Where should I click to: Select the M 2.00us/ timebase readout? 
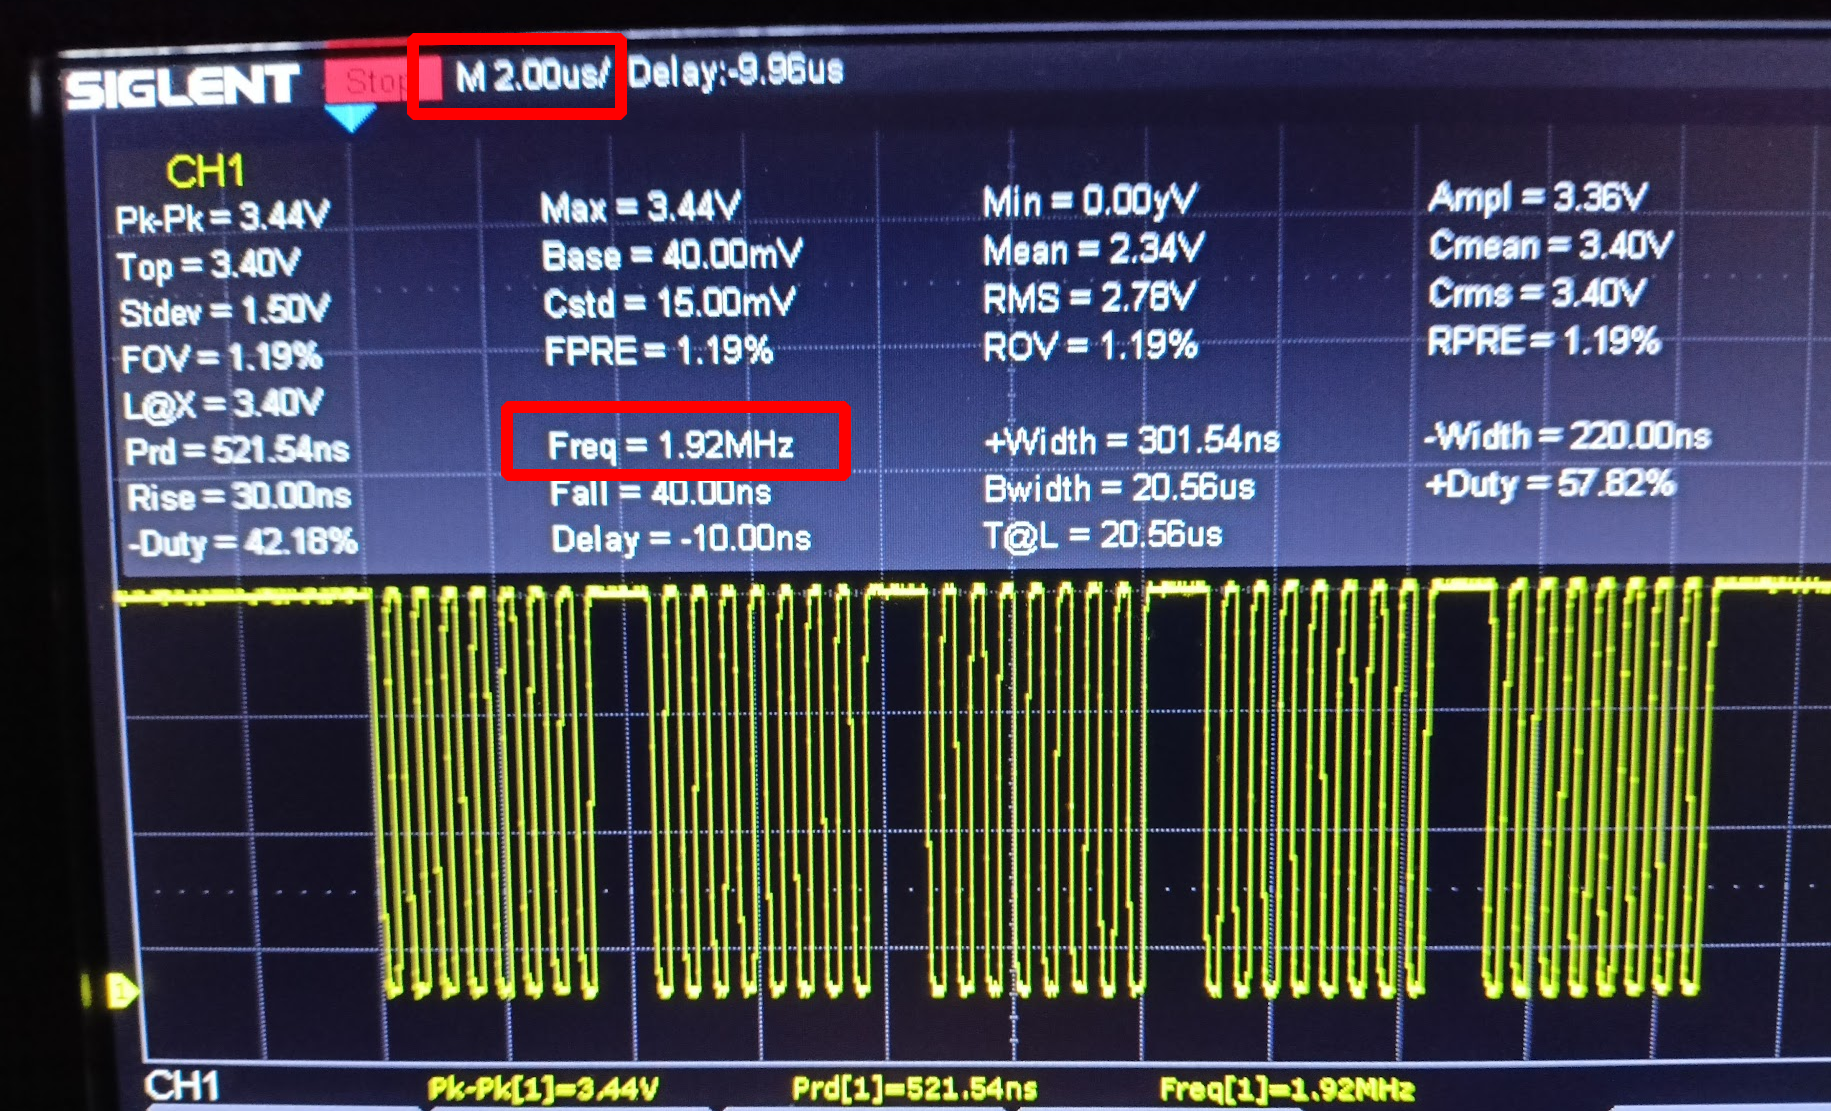[x=531, y=76]
